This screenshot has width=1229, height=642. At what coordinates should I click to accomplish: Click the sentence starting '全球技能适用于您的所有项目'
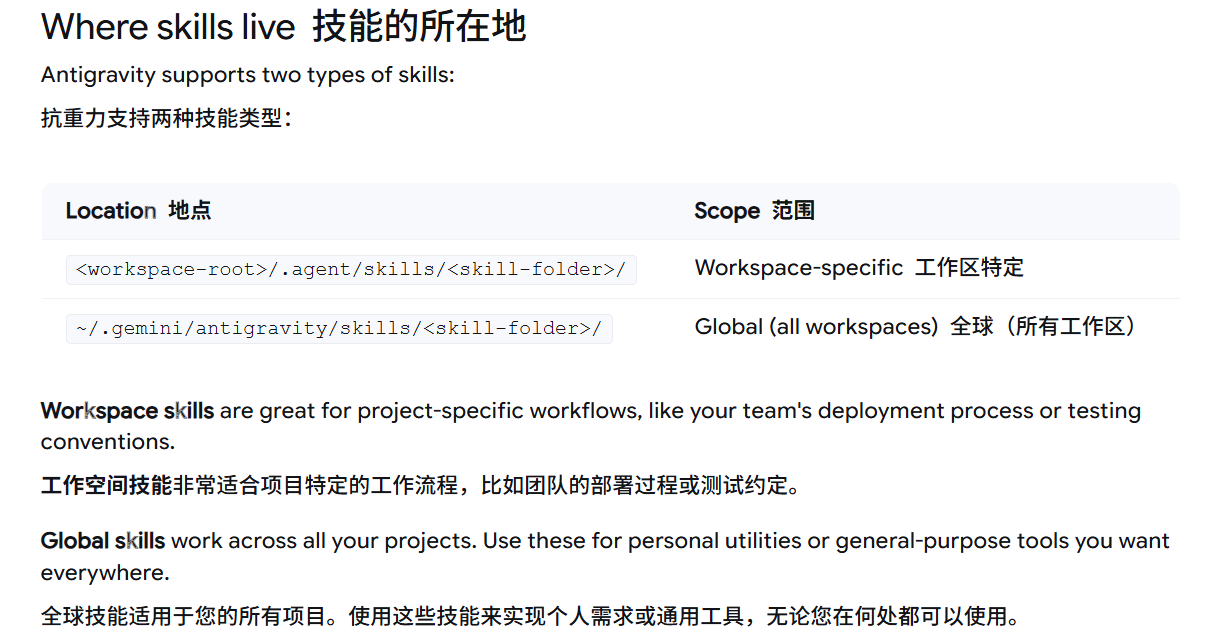pos(530,617)
